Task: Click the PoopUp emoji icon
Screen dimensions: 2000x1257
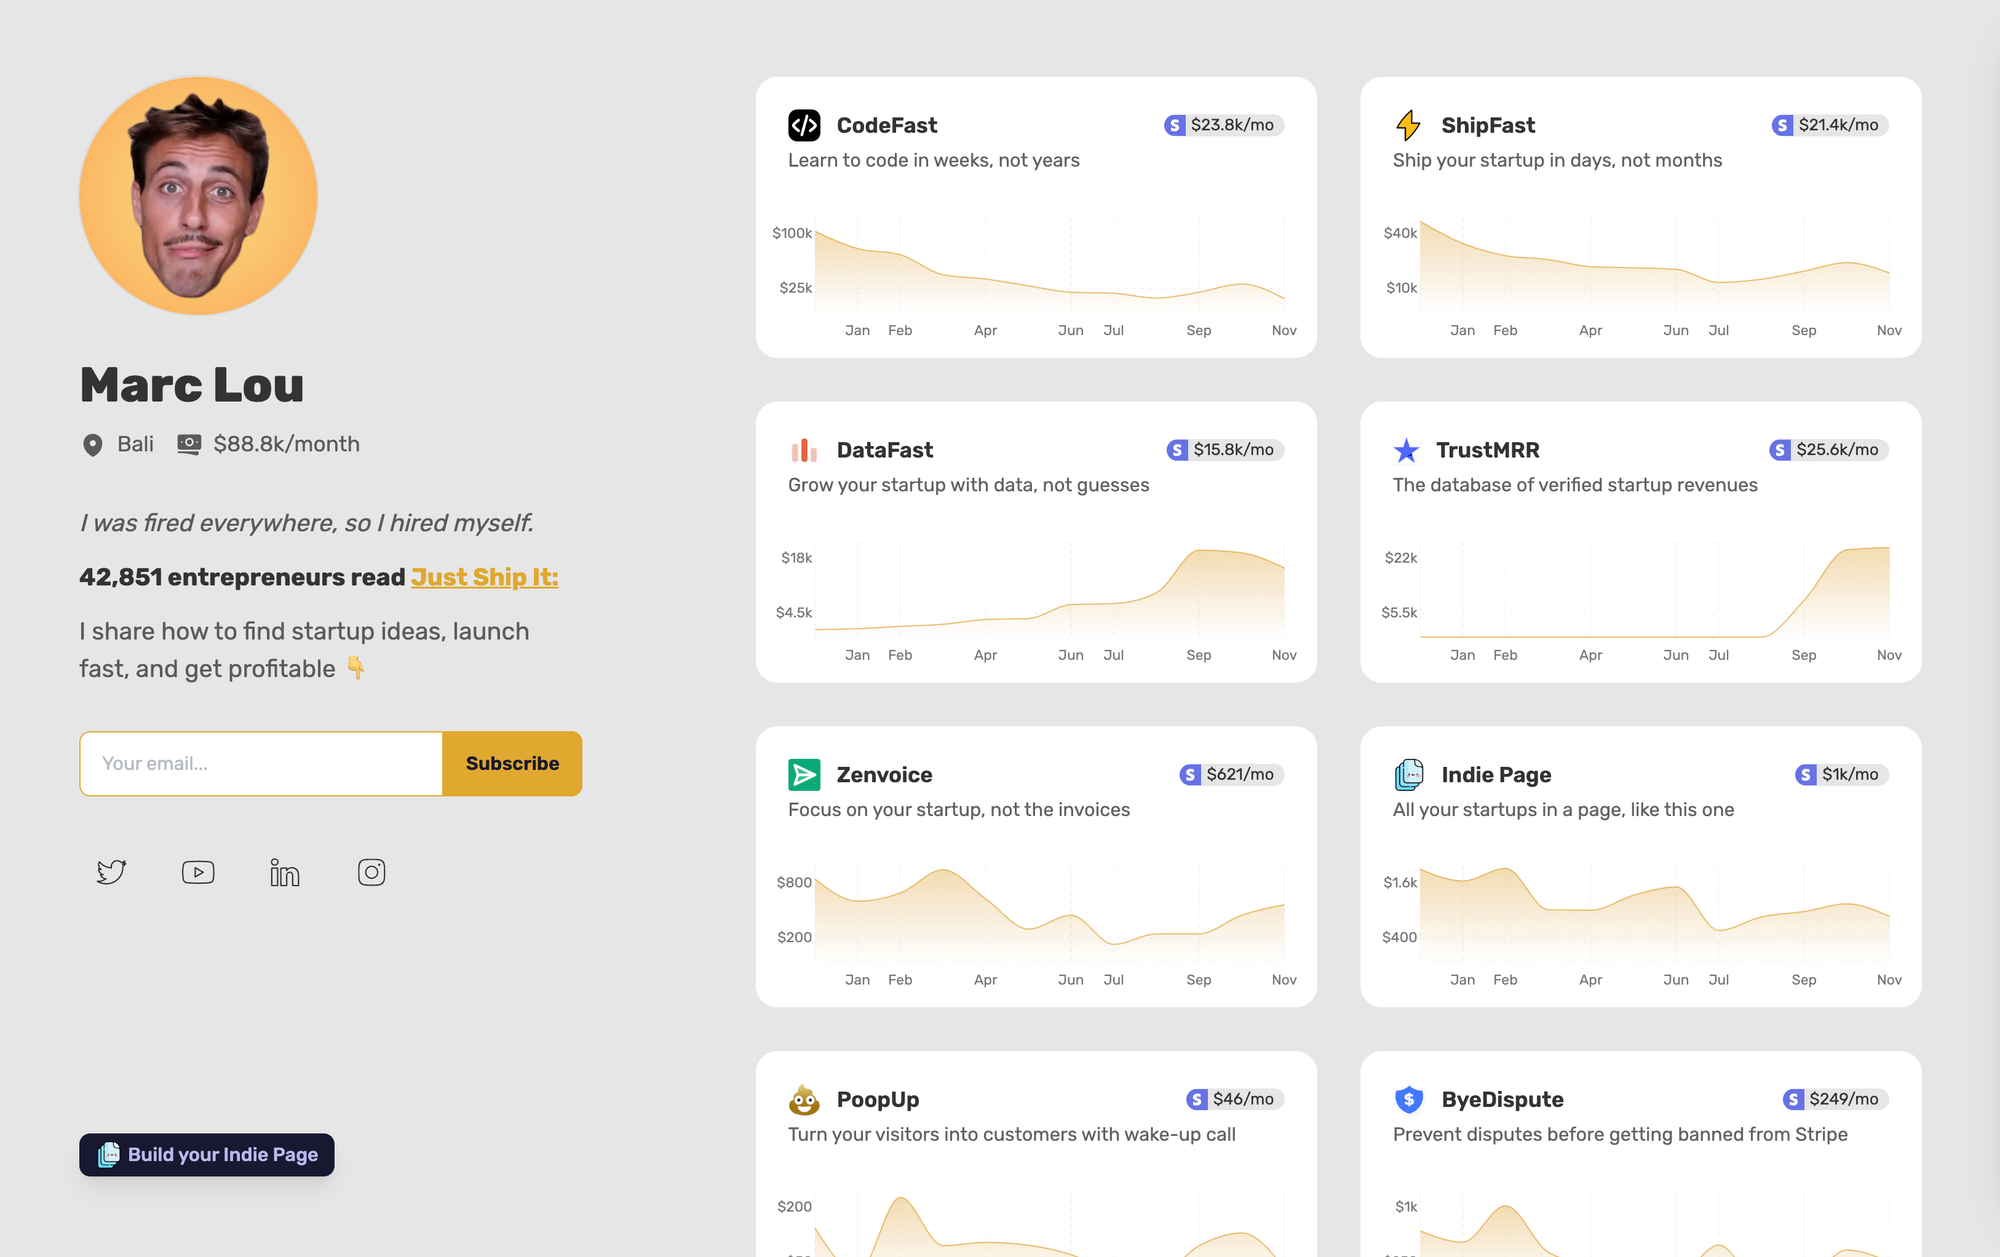Action: [804, 1100]
